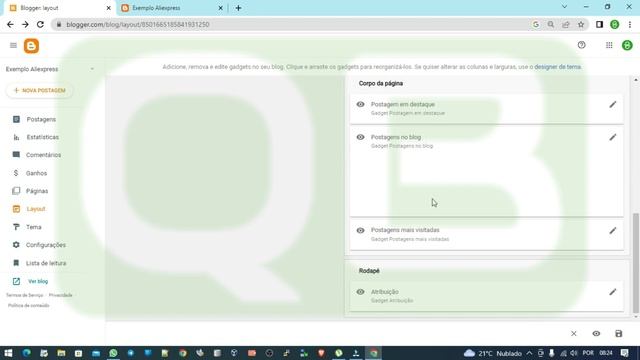The height and width of the screenshot is (360, 640).
Task: Go back in browser history
Action: (x=10, y=24)
